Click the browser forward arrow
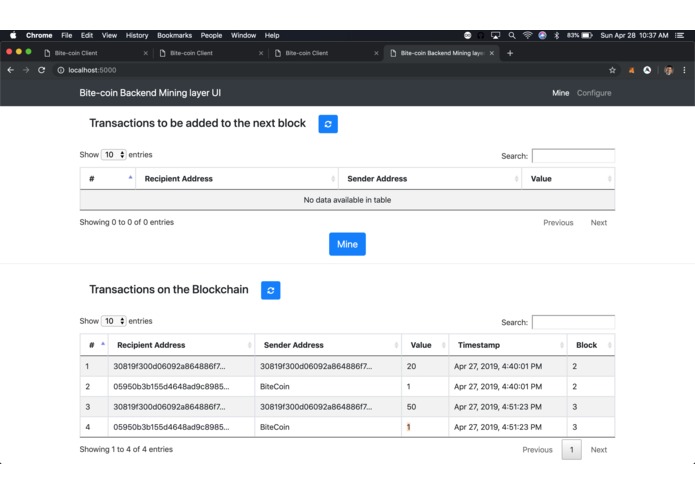 (26, 70)
